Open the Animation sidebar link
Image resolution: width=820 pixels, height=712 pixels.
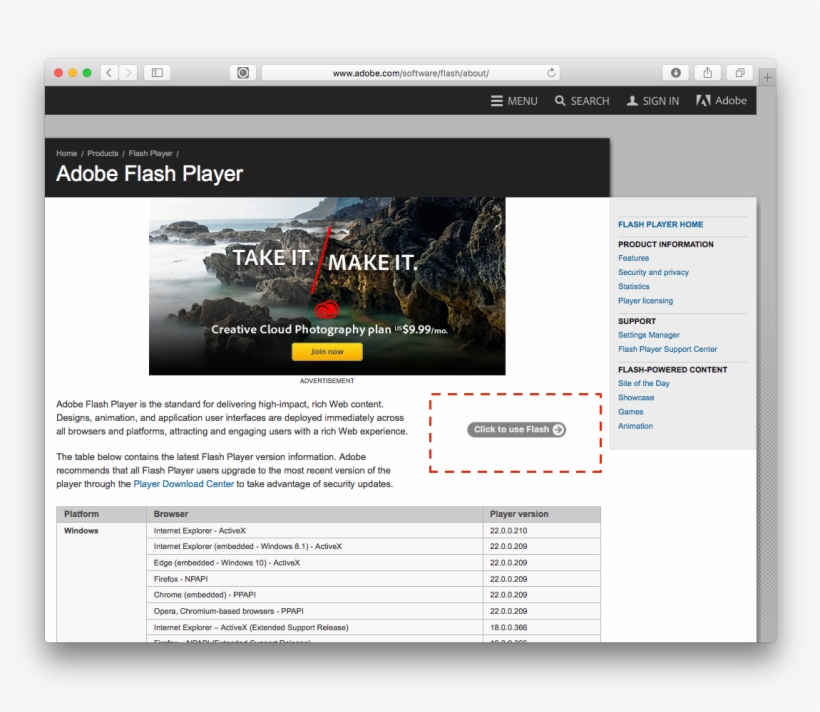[x=635, y=426]
